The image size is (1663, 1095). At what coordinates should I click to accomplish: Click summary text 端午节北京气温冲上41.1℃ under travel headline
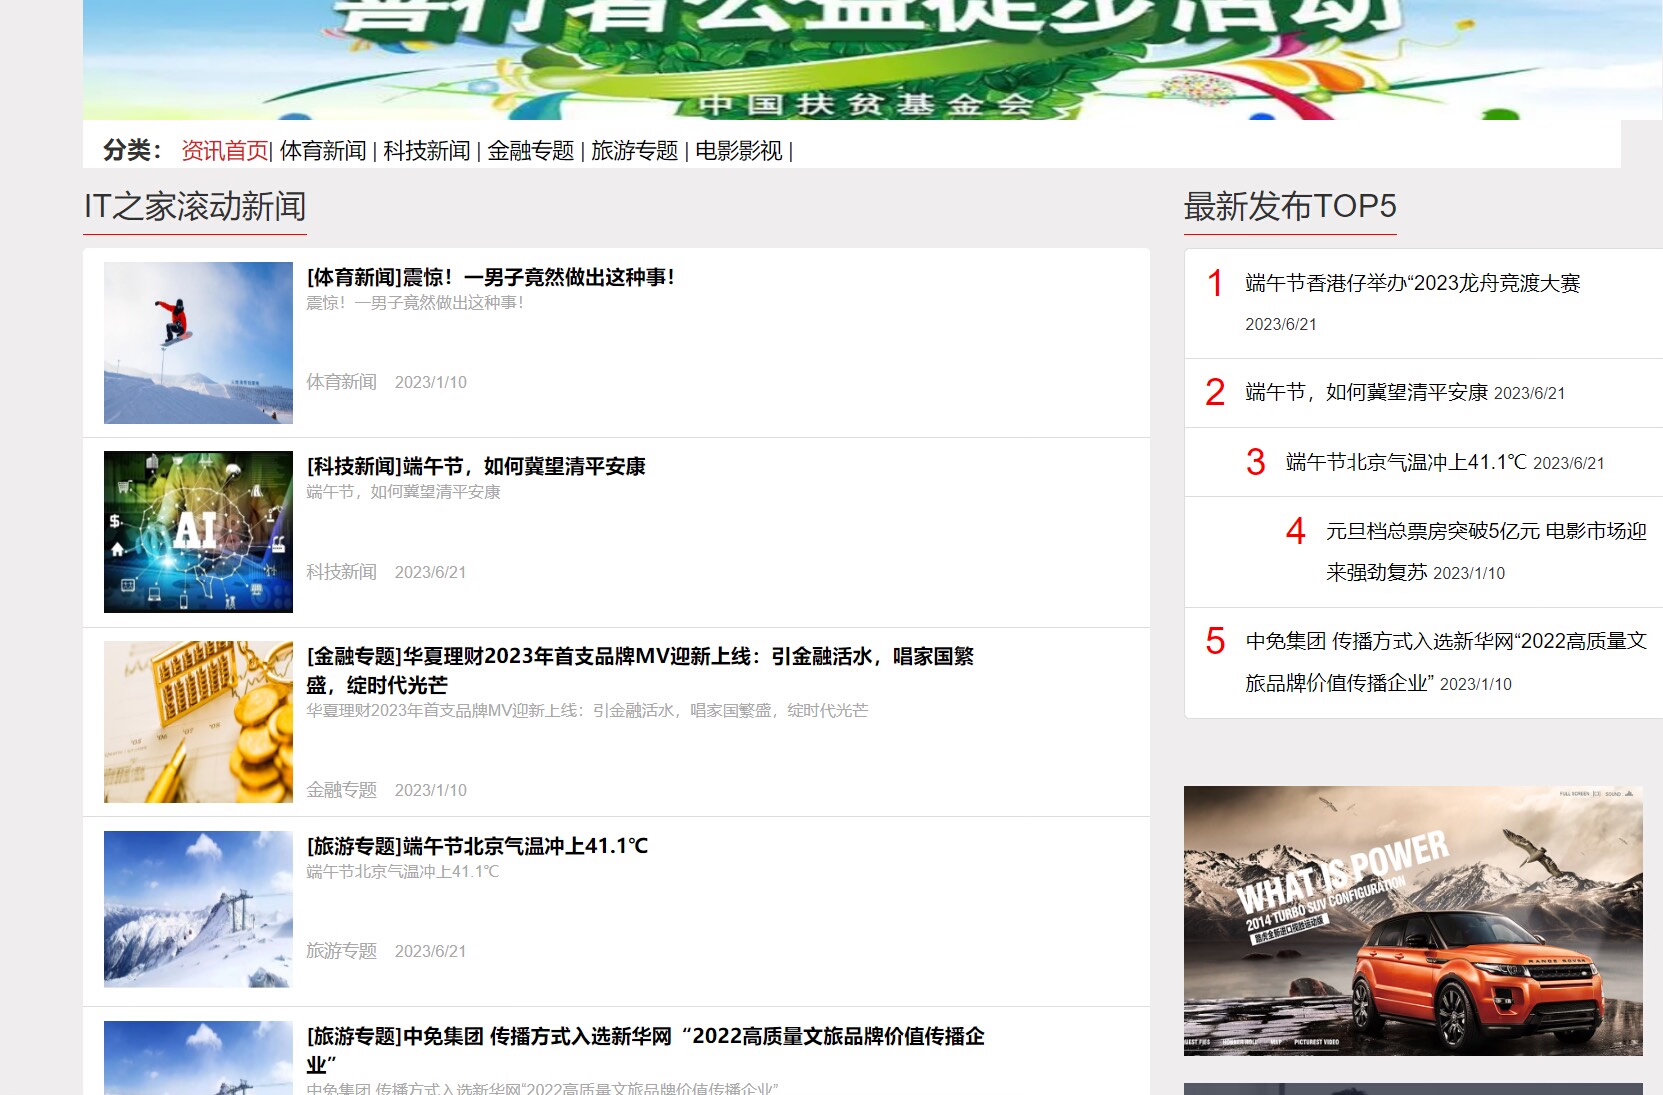(x=403, y=872)
